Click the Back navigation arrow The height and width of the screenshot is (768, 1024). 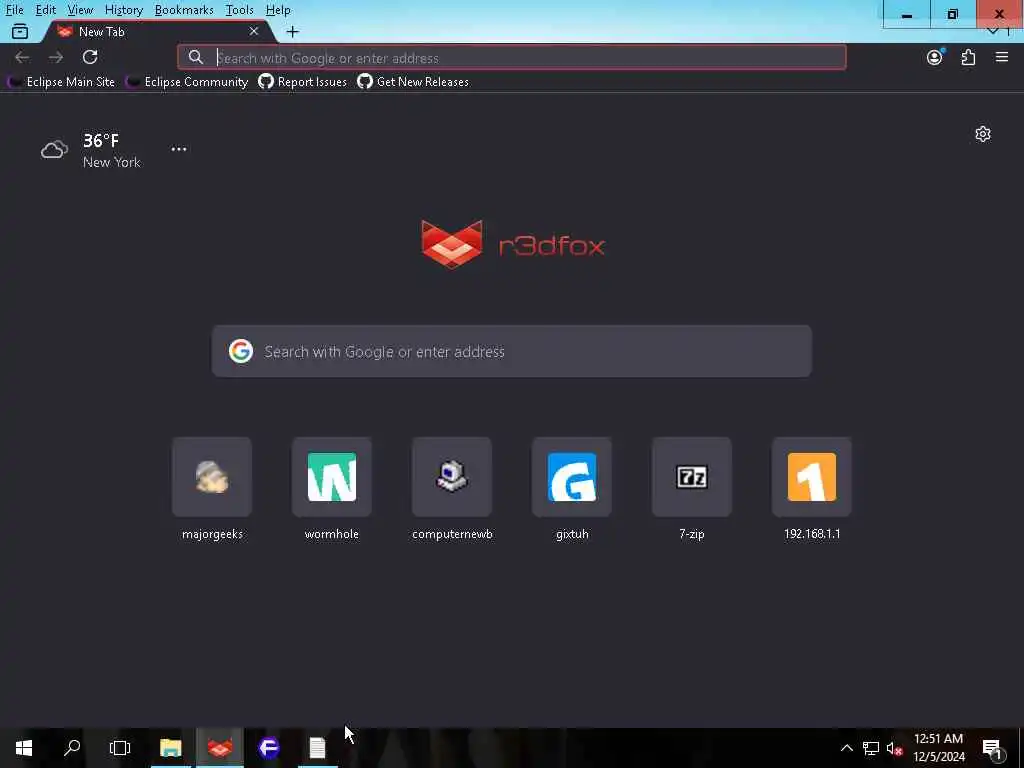22,57
